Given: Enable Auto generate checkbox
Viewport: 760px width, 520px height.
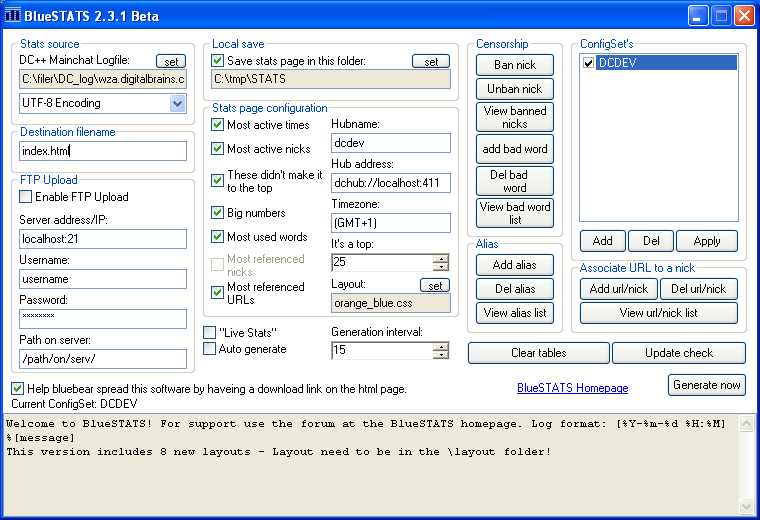Looking at the screenshot, I should point(209,349).
